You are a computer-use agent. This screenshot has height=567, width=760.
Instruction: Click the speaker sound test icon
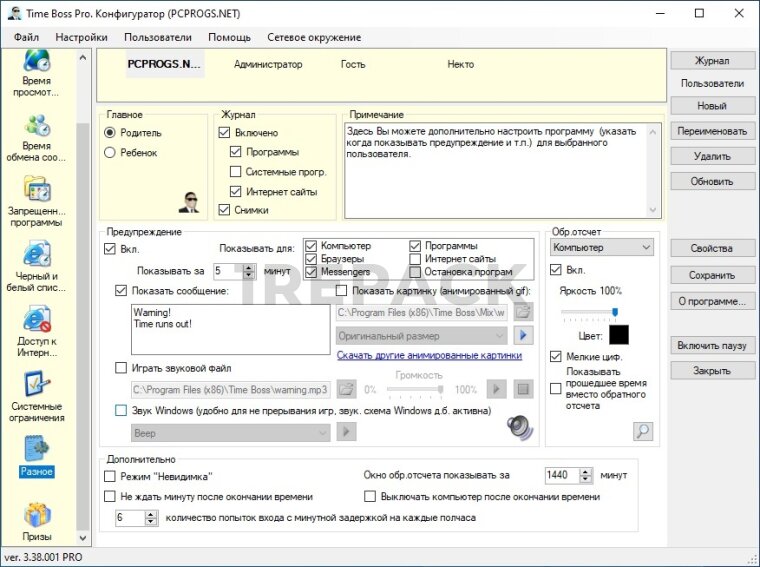[x=520, y=427]
